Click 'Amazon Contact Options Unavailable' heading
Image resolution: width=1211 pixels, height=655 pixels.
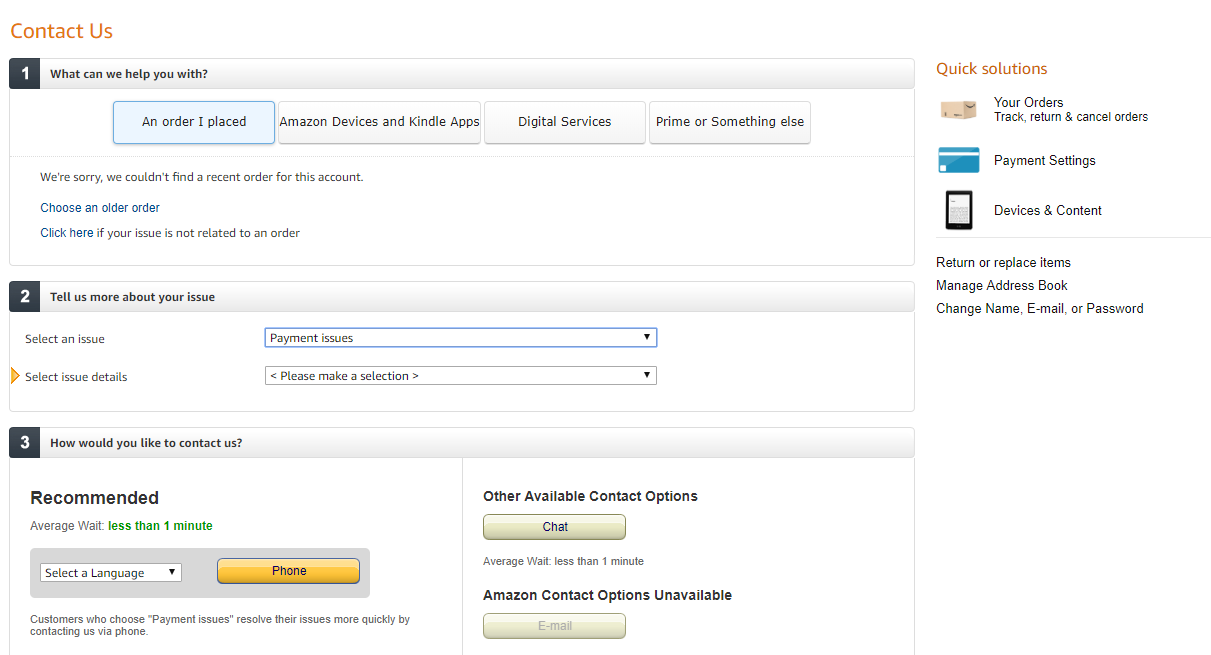click(x=607, y=595)
